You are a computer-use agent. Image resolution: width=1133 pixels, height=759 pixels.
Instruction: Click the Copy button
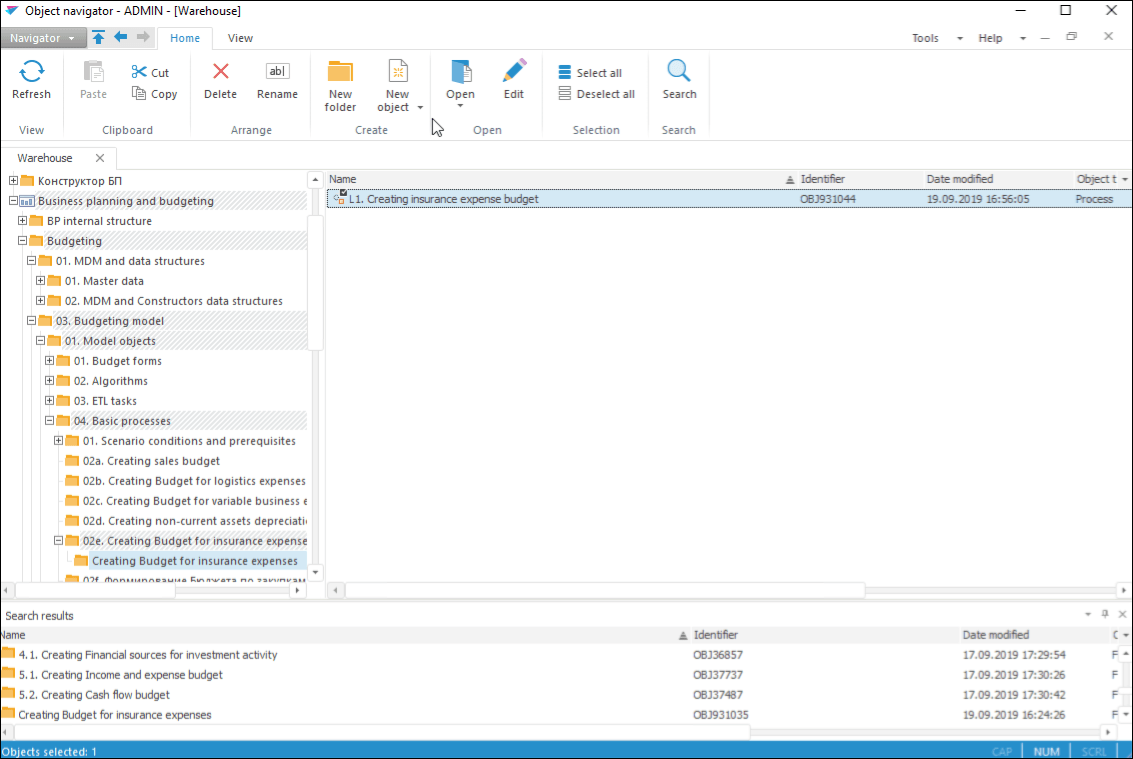[x=154, y=94]
